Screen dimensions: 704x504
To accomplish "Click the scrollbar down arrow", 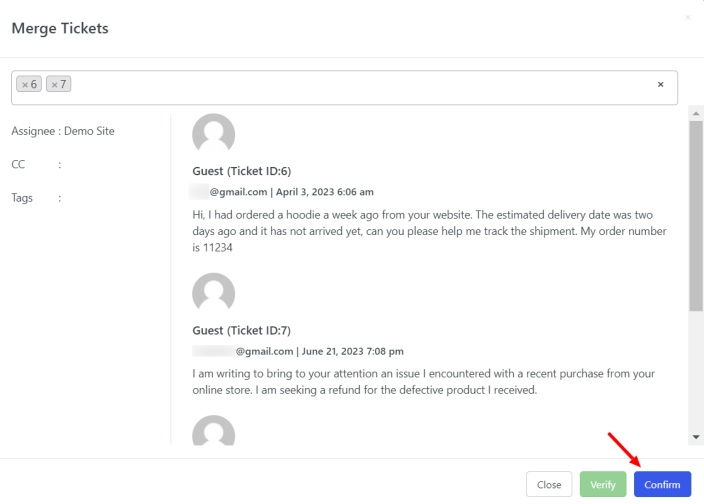I will [x=696, y=437].
